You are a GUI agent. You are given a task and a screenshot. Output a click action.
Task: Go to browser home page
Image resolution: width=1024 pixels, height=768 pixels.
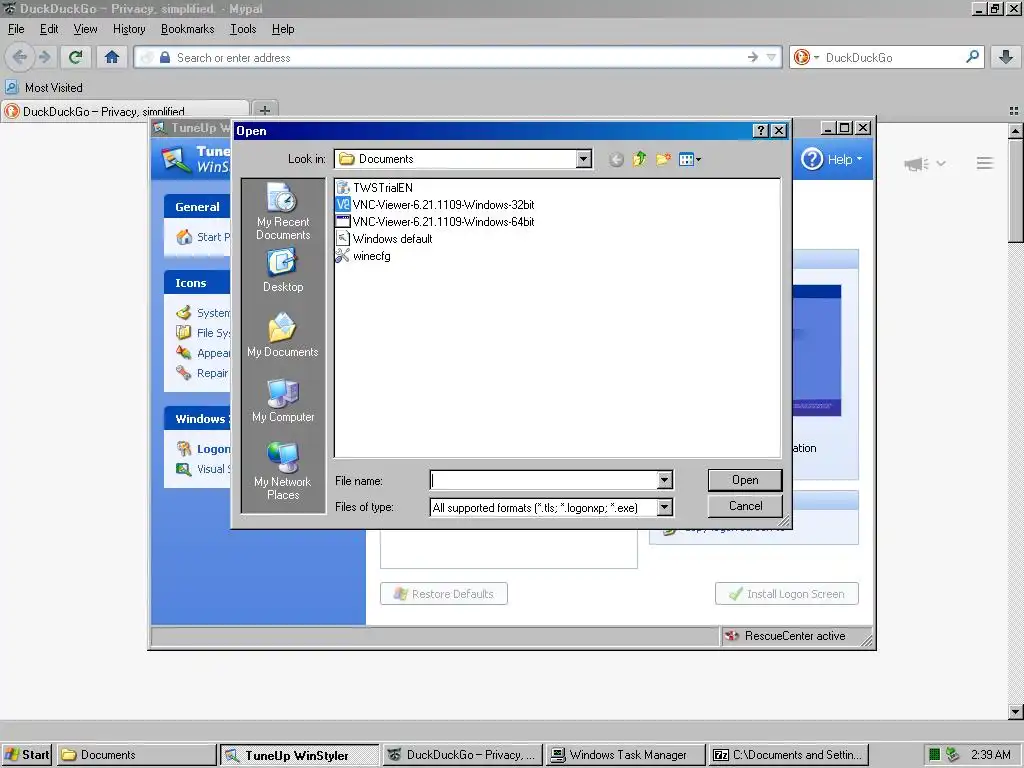pos(112,57)
